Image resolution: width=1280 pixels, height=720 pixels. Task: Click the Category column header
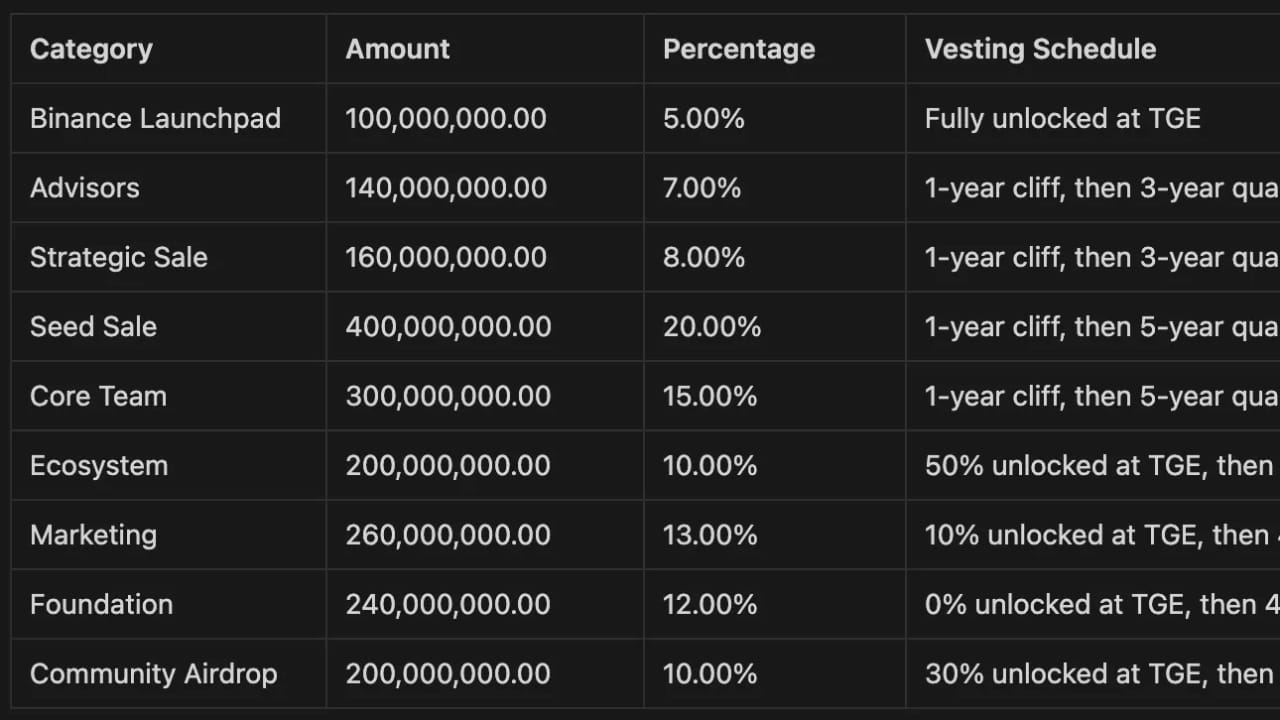[x=91, y=49]
